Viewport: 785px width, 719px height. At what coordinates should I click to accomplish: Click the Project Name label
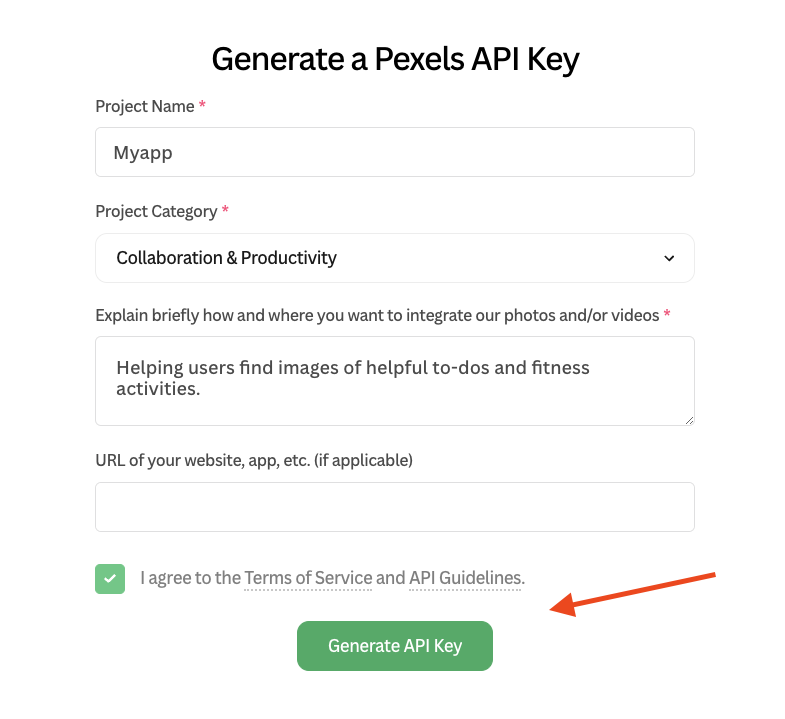pos(145,106)
